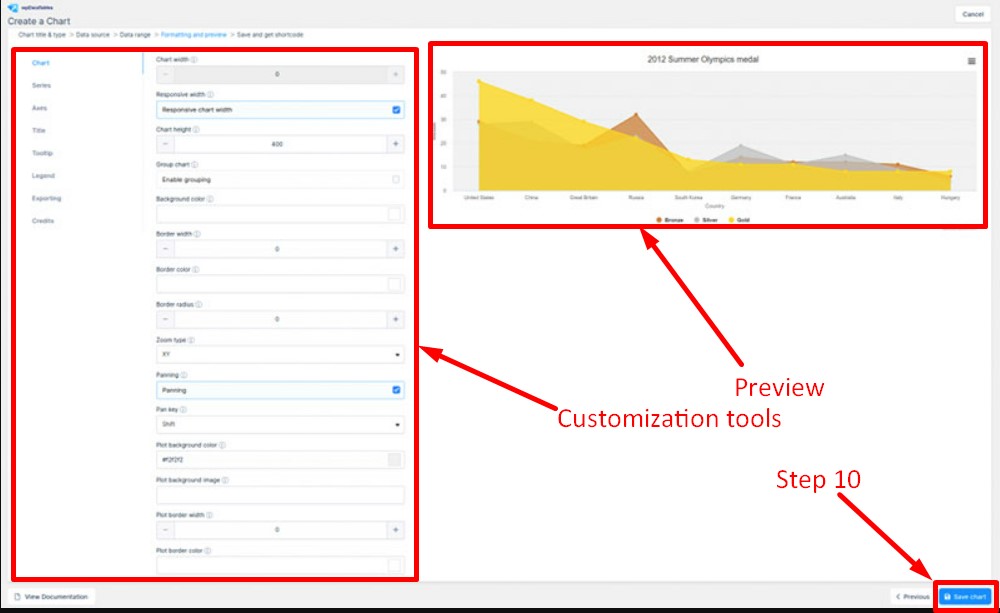The width and height of the screenshot is (1000, 613).
Task: Show info tooltip beside Responsive width label
Action: click(210, 94)
